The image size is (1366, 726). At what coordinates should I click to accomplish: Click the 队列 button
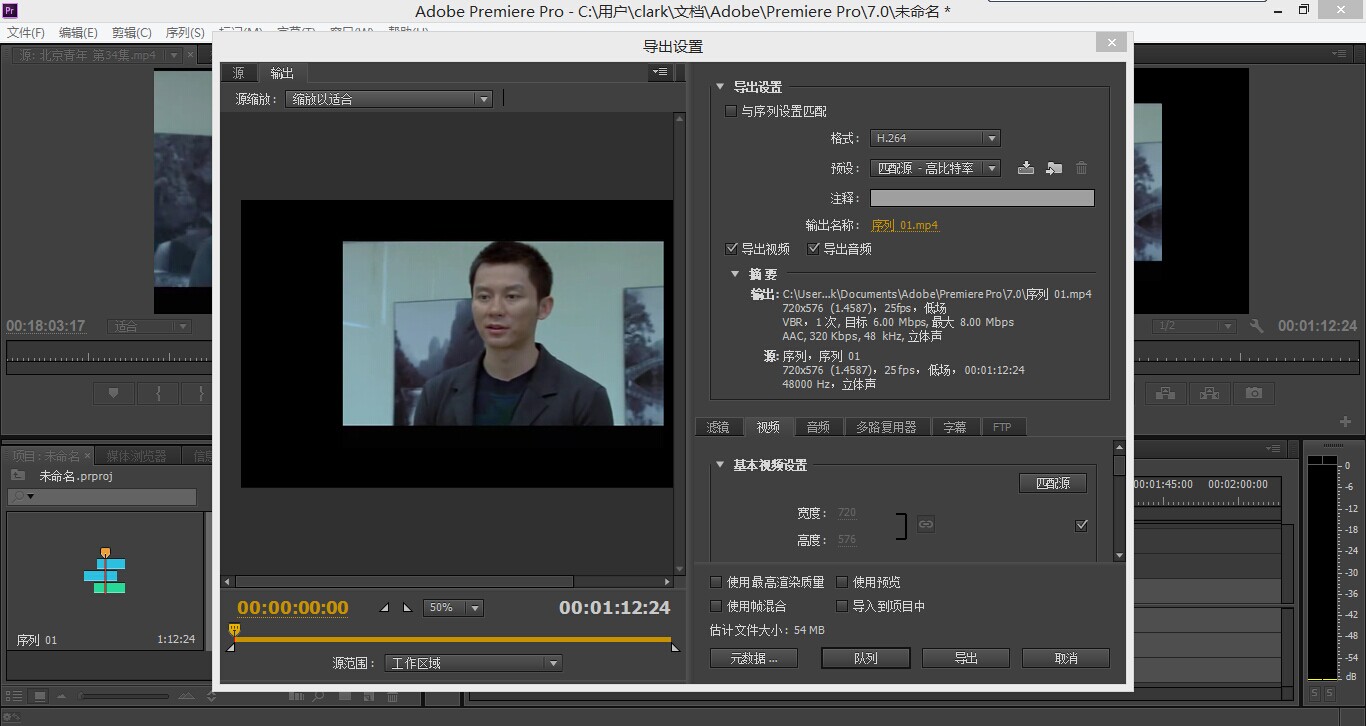[866, 658]
